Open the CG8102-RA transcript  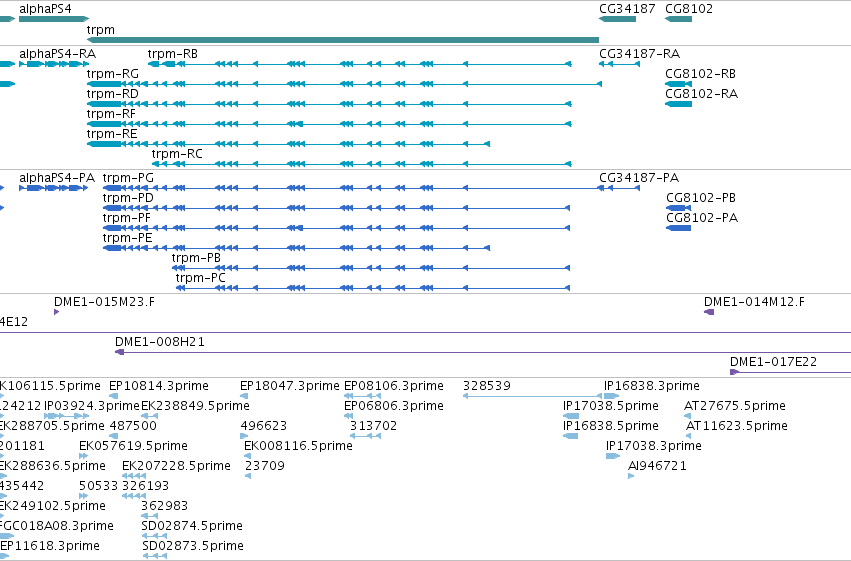tap(701, 94)
